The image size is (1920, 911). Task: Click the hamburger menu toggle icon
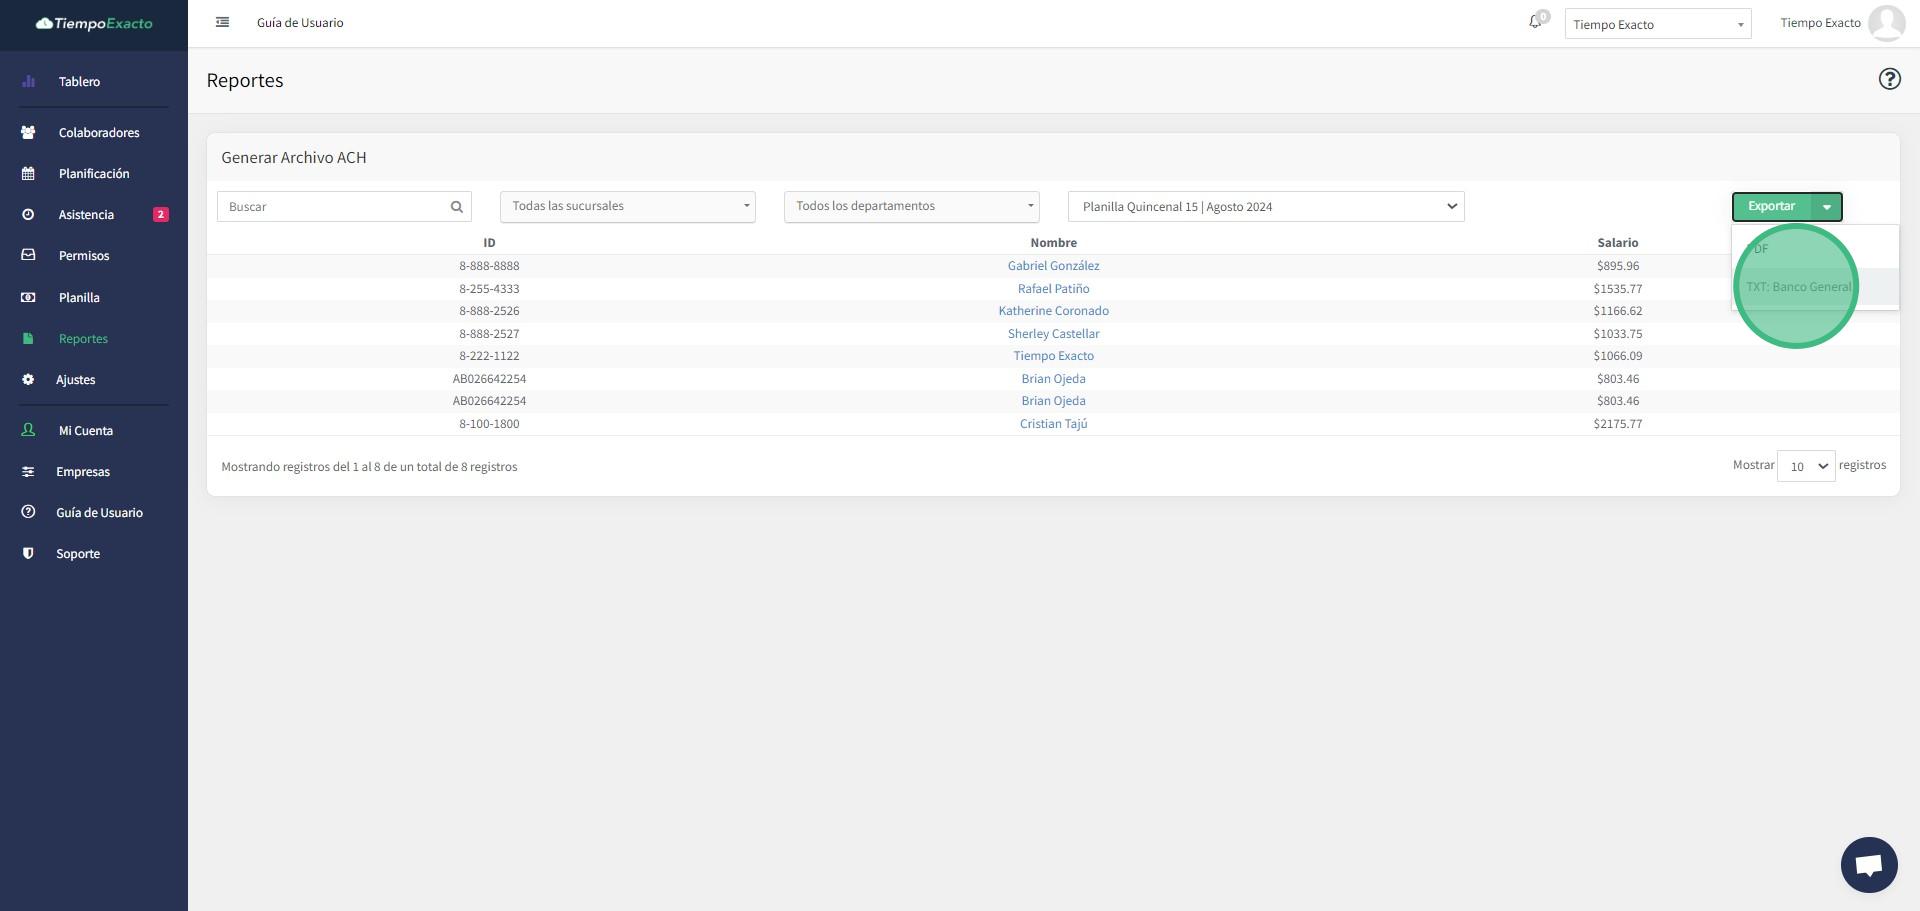[223, 22]
